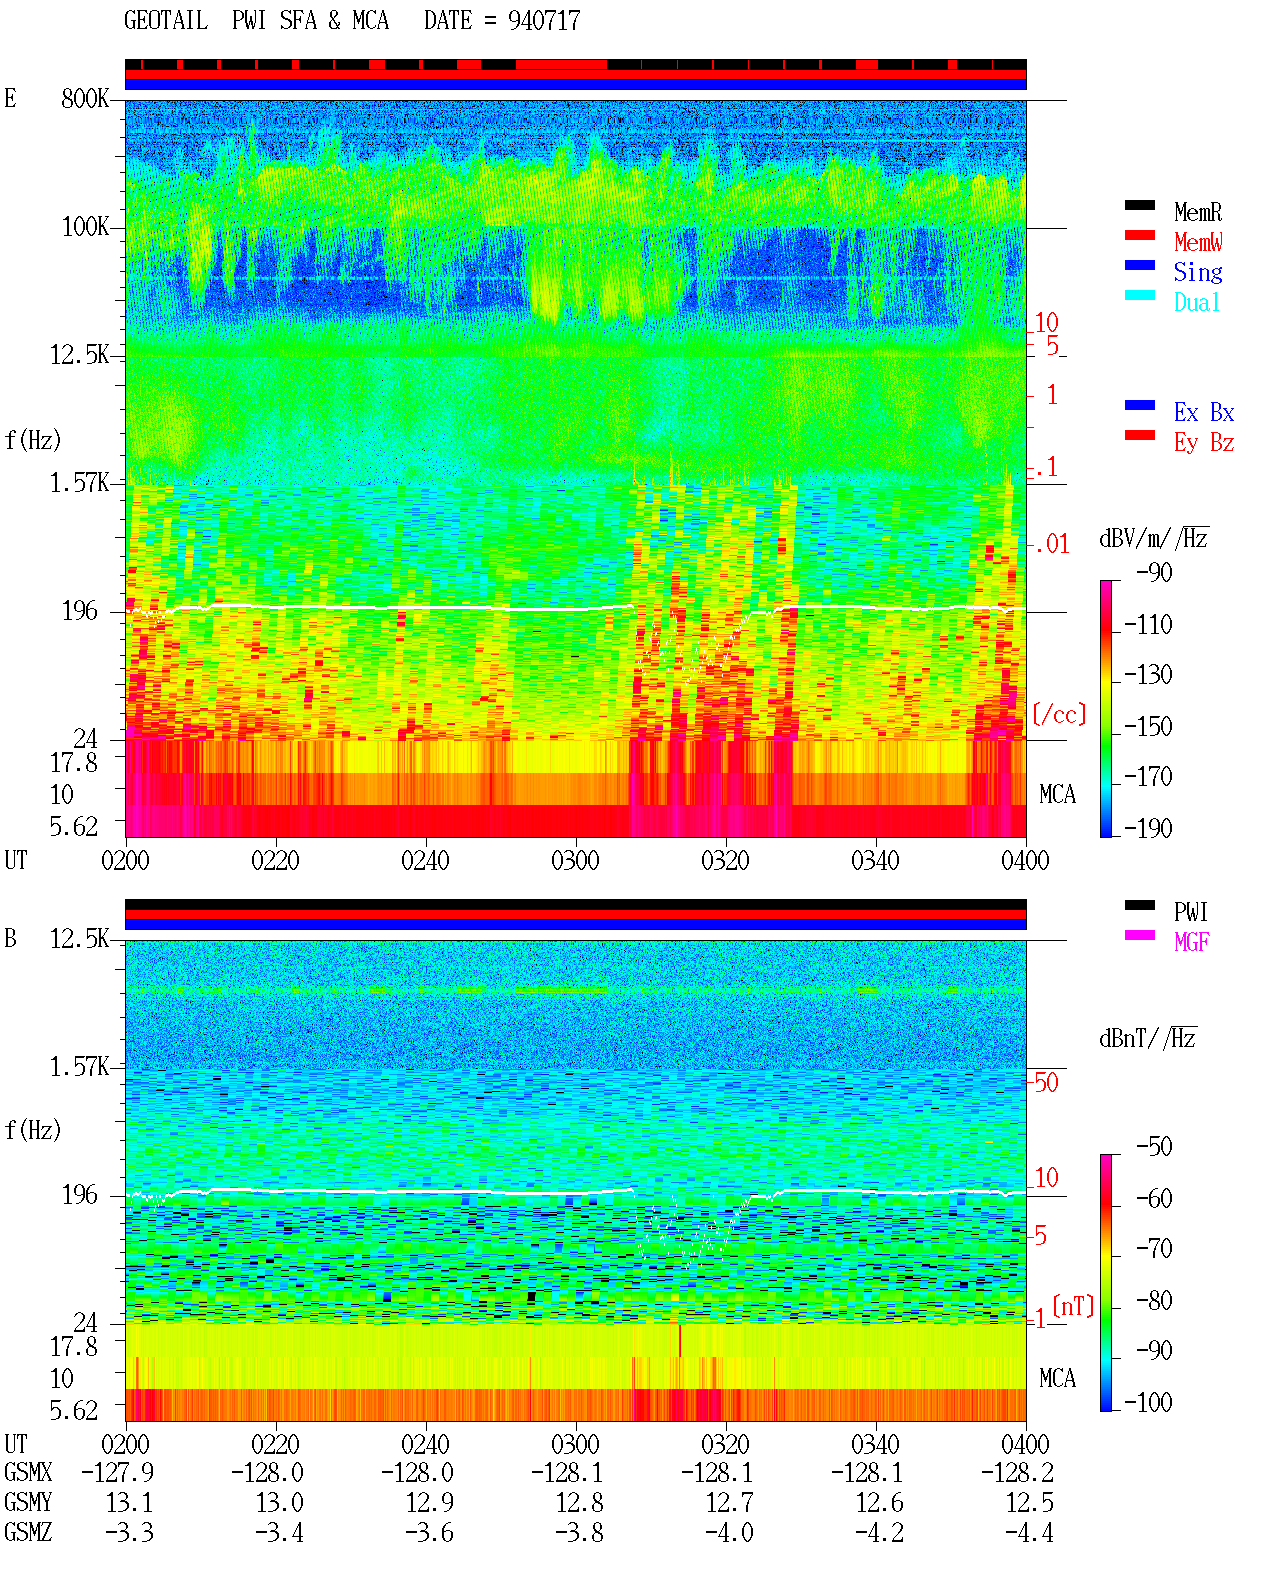Click the '-190' color scale value
Viewport: 1280px width, 1593px height.
point(1148,828)
